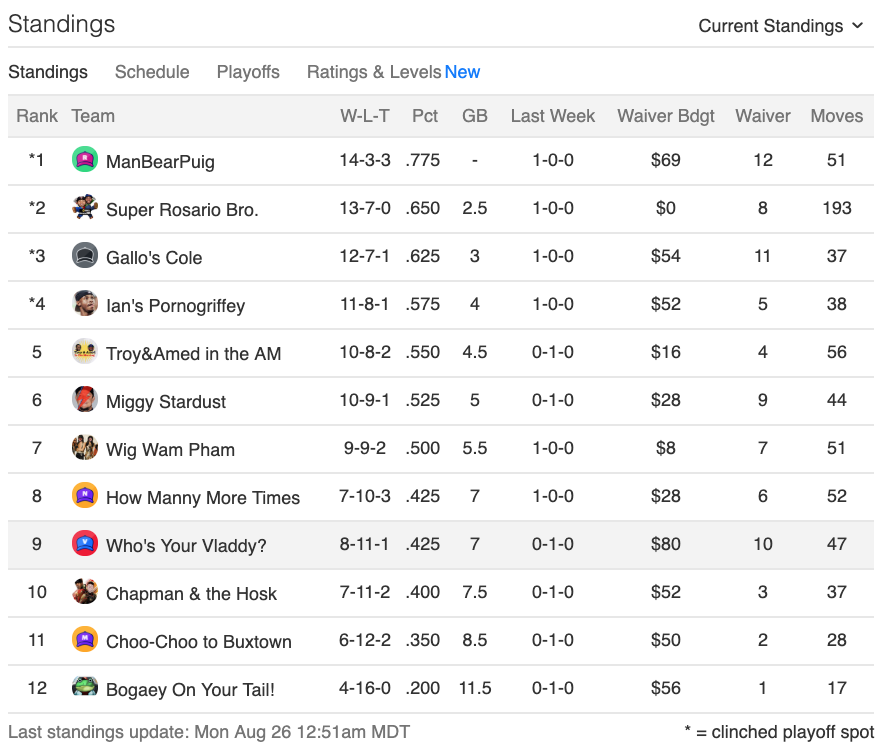Viewport: 884px width, 750px height.
Task: Click Bogaey On Your Tail! frog avatar
Action: [85, 687]
